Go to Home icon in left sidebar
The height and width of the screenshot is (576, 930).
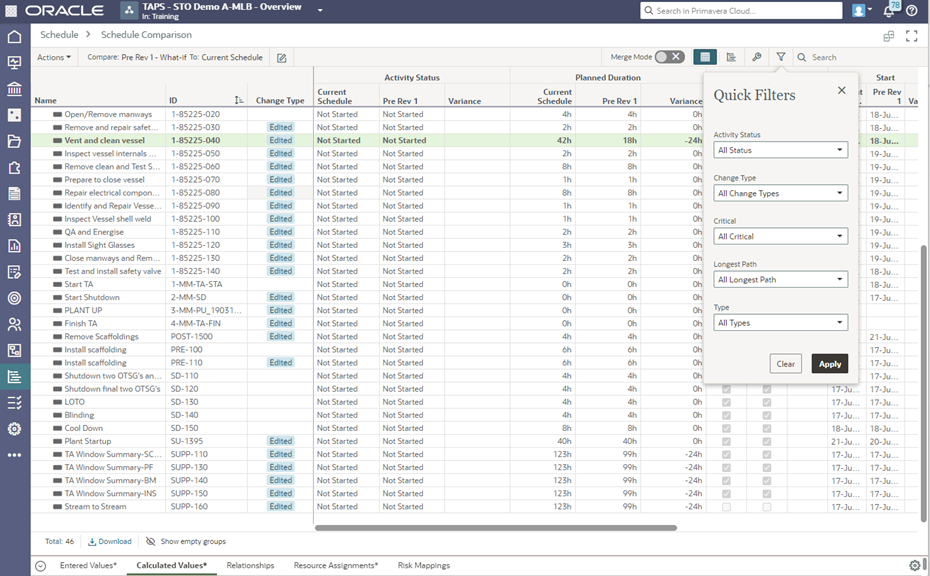click(14, 37)
